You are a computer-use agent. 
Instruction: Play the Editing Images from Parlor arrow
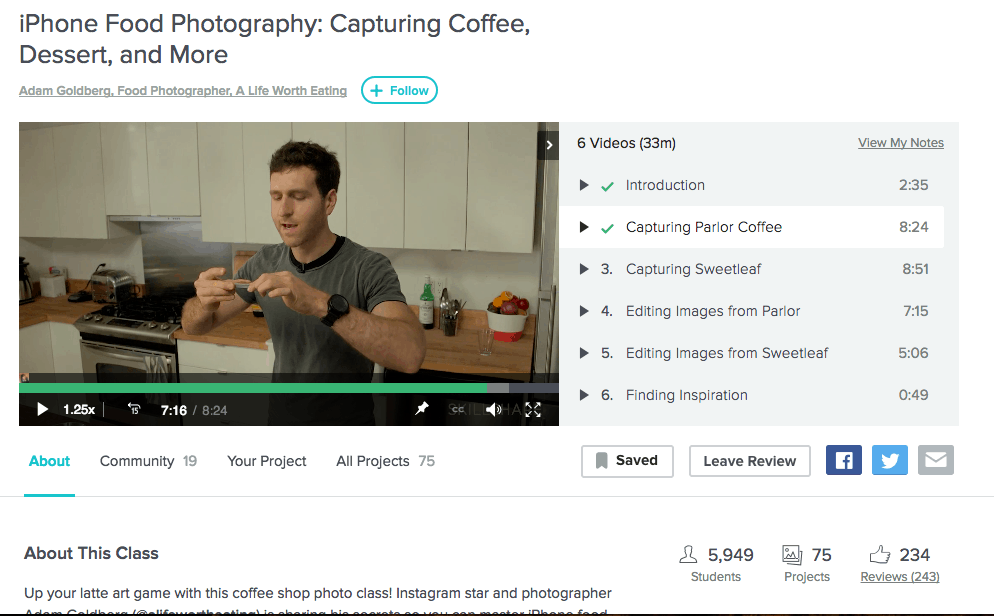(584, 311)
